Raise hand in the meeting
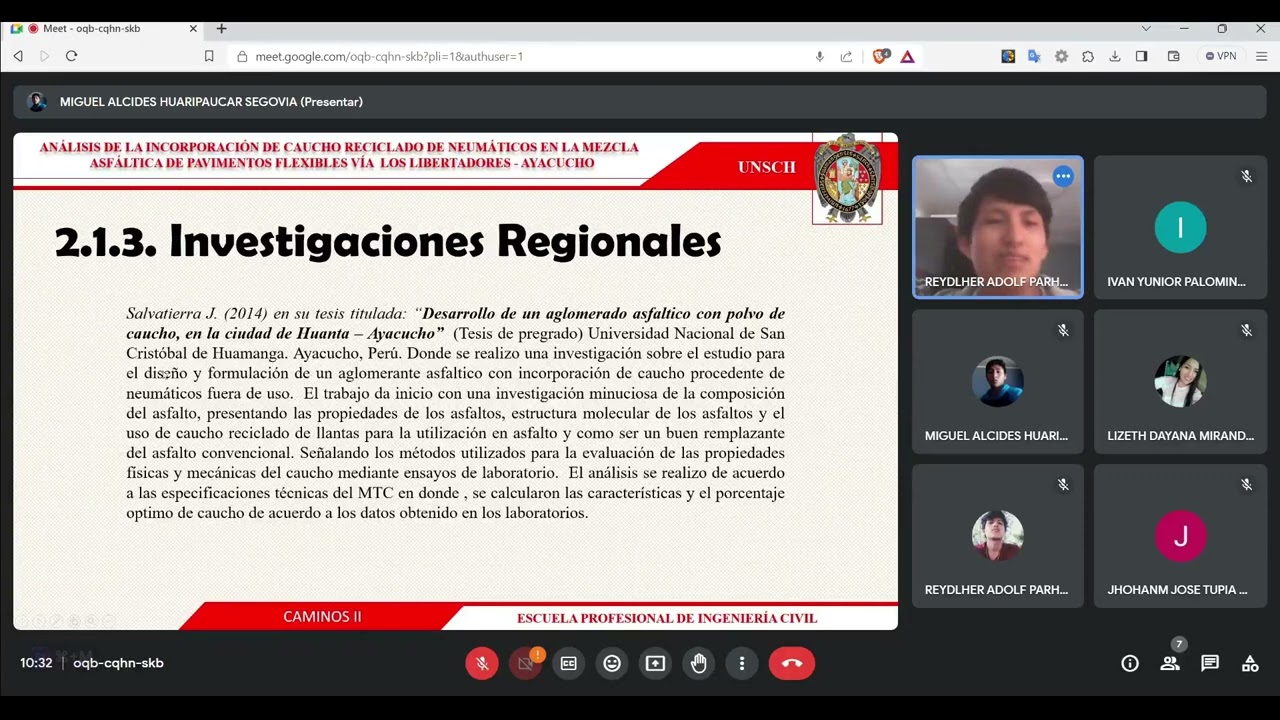 [x=698, y=663]
